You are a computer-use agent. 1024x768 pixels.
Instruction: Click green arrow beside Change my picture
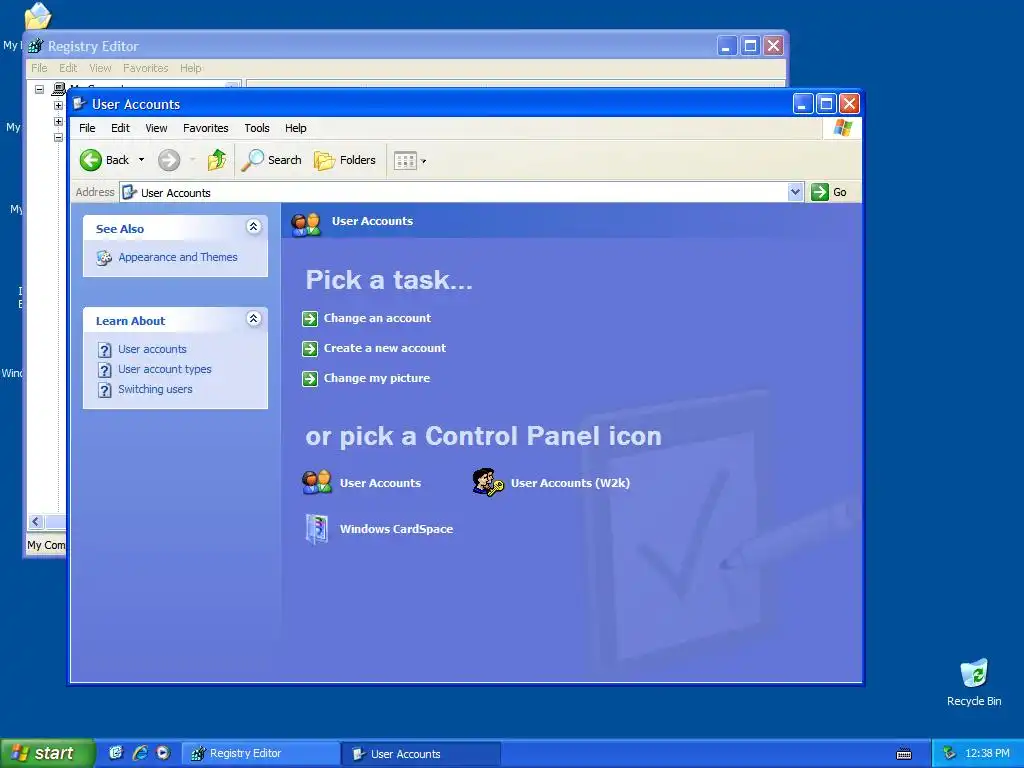[310, 379]
